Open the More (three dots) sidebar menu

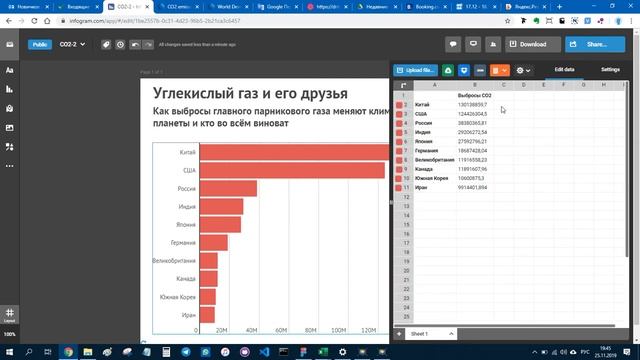[9, 166]
